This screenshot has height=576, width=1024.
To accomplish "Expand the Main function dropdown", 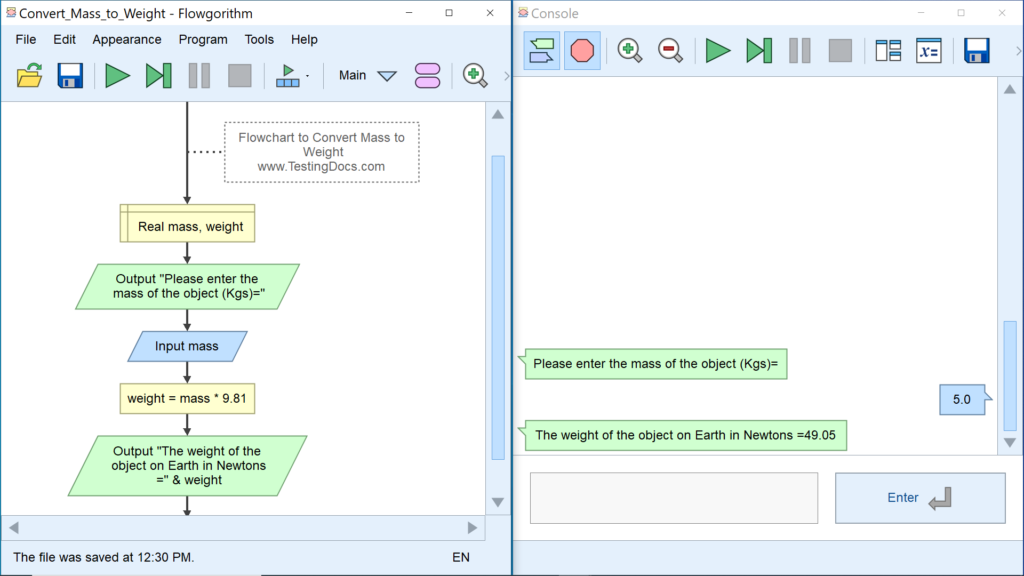I will click(x=387, y=76).
